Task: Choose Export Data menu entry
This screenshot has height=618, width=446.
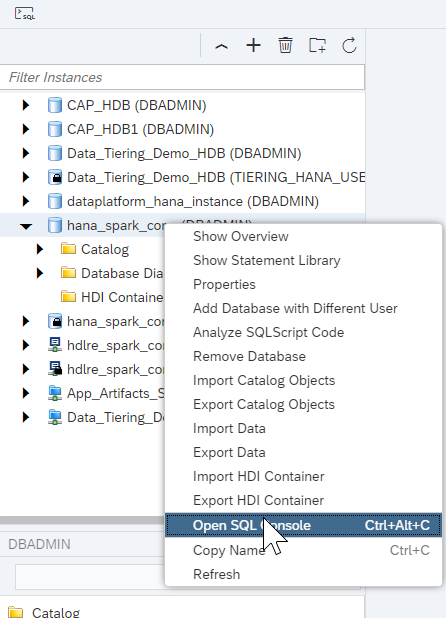Action: tap(303, 453)
